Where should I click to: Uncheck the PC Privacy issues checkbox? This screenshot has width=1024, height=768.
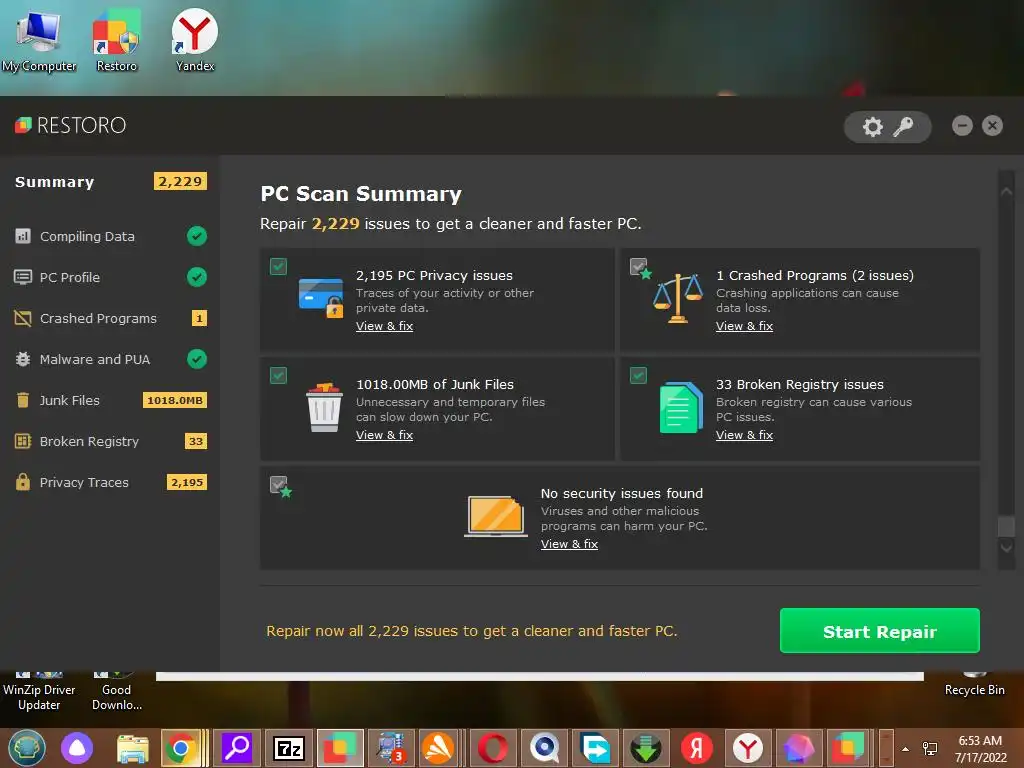[278, 266]
